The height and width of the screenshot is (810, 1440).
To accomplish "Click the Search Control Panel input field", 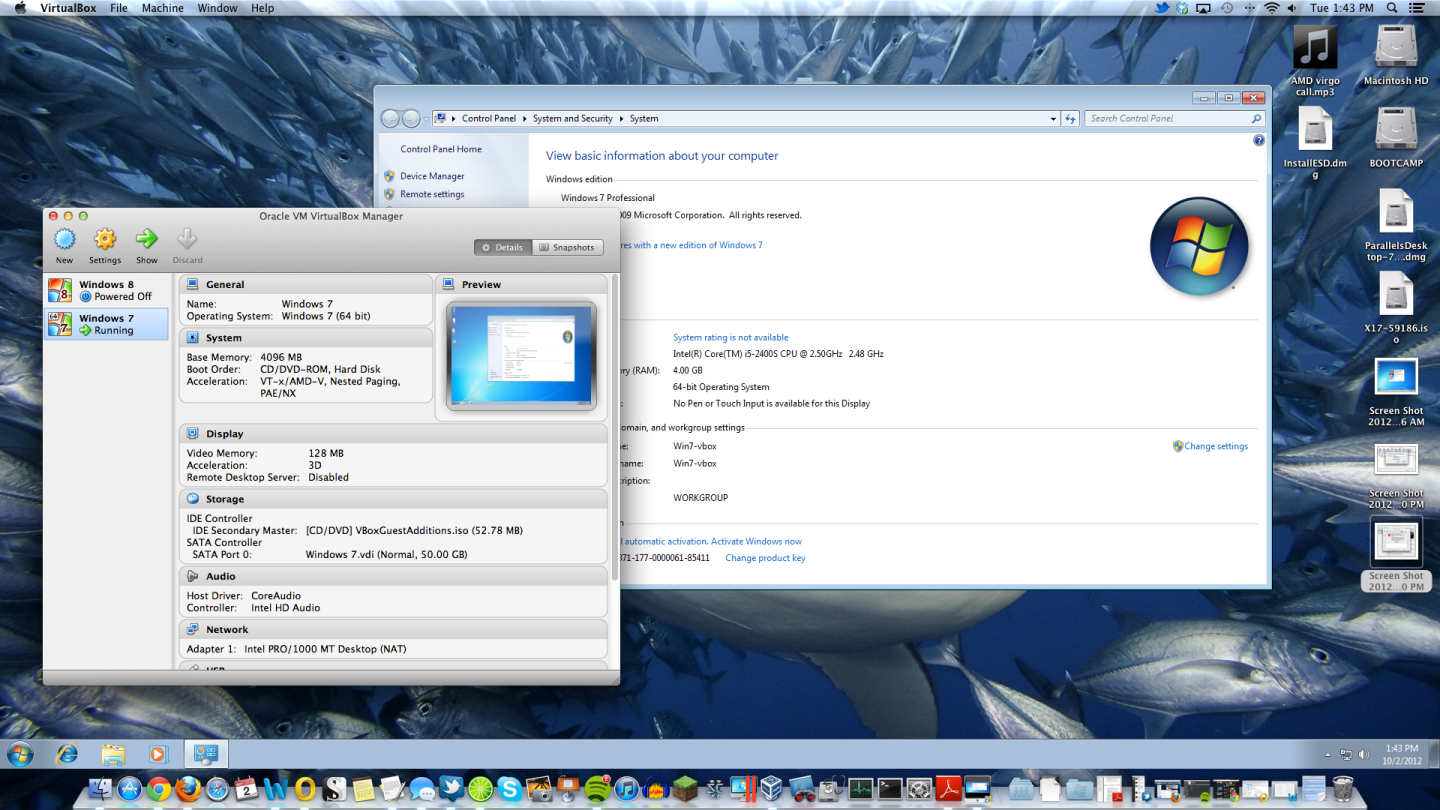I will (x=1170, y=118).
